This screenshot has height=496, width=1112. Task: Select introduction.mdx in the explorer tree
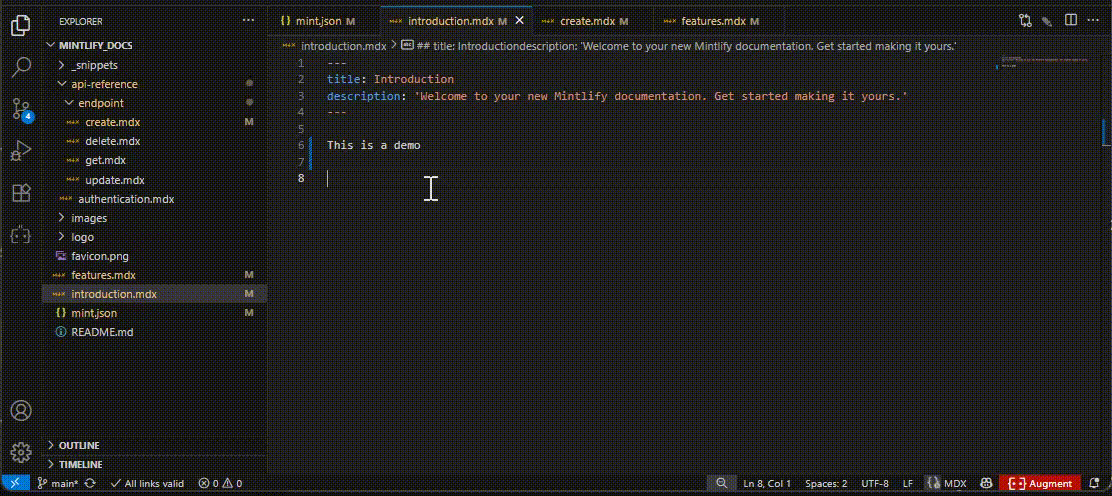(x=155, y=294)
